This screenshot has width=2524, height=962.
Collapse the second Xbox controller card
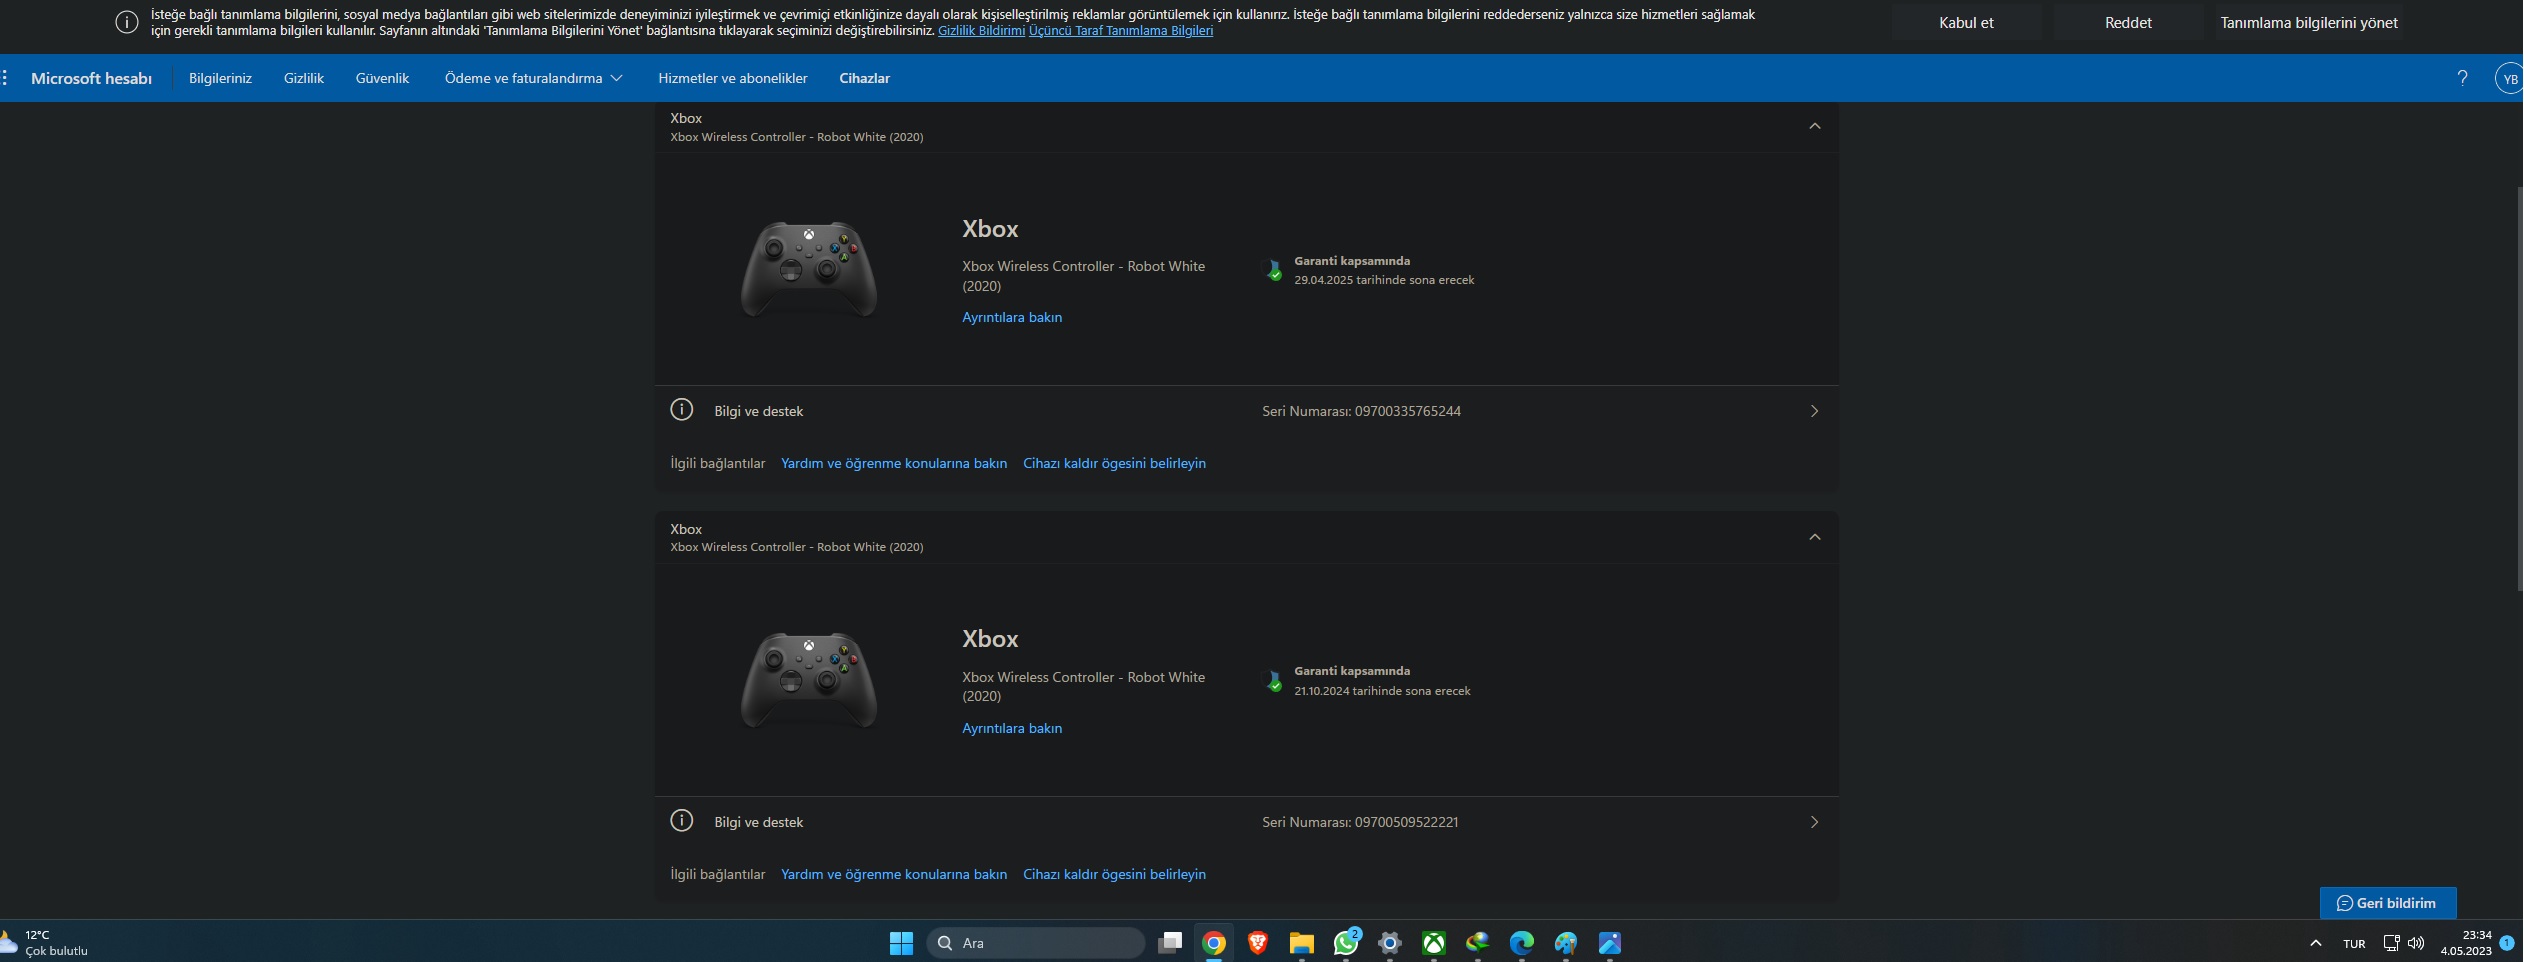coord(1815,537)
